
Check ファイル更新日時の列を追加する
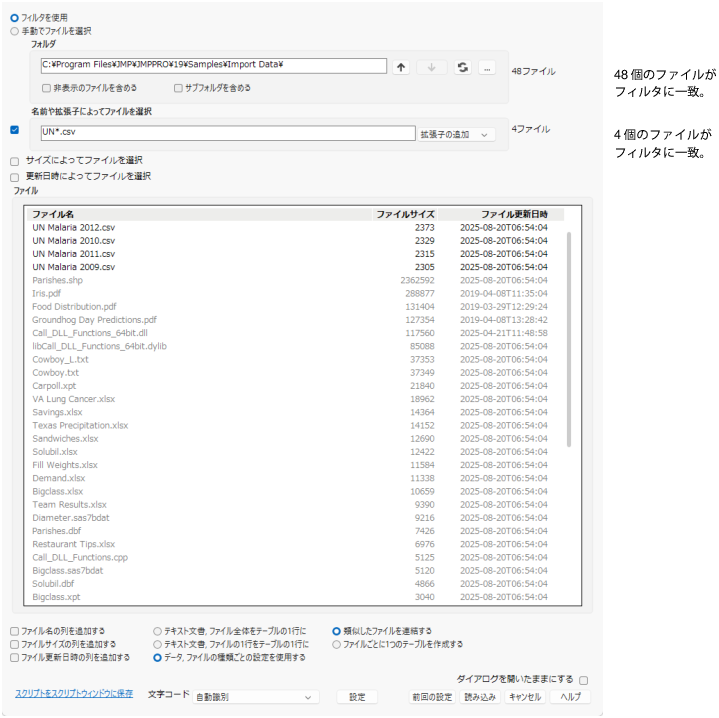(15, 657)
